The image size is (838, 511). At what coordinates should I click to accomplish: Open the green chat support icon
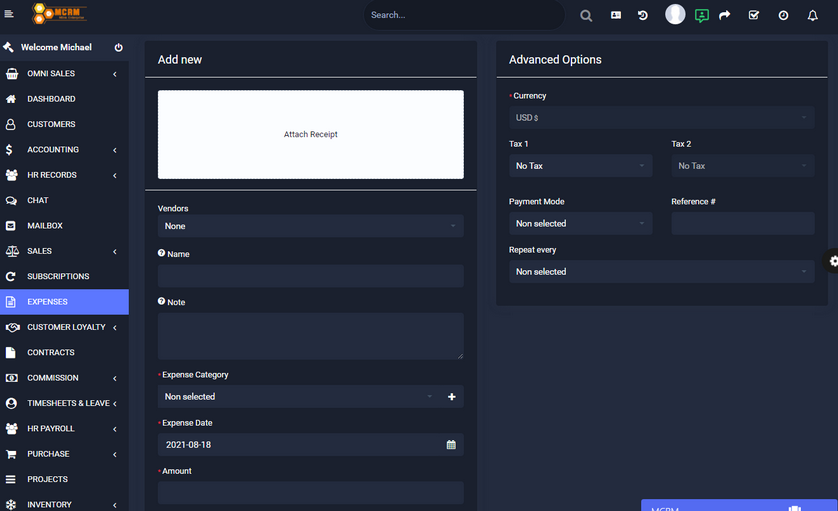(701, 15)
